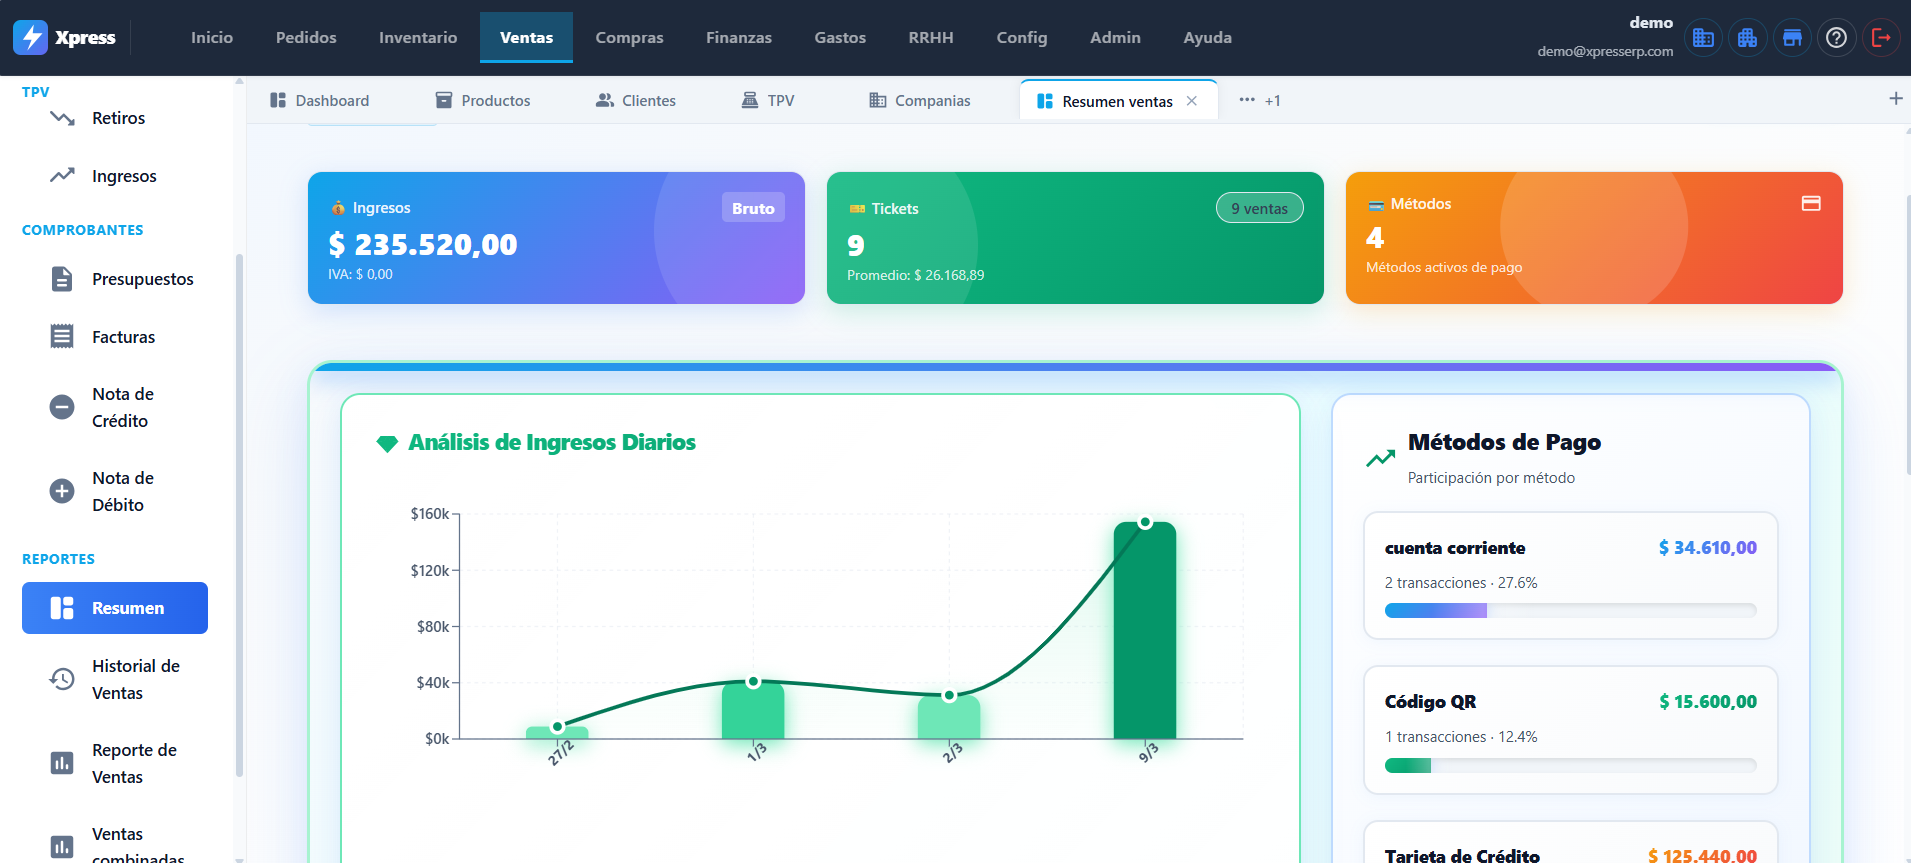Add a new tab with plus button

point(1895,98)
